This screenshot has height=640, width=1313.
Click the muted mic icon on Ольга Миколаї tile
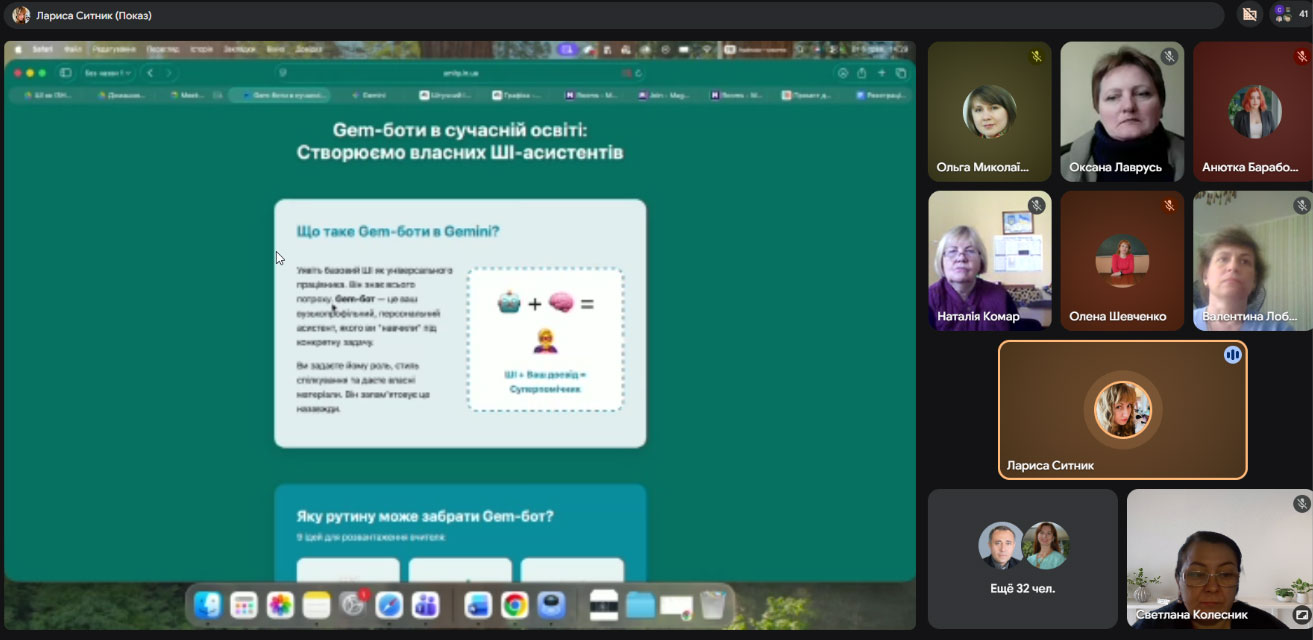[x=1037, y=57]
